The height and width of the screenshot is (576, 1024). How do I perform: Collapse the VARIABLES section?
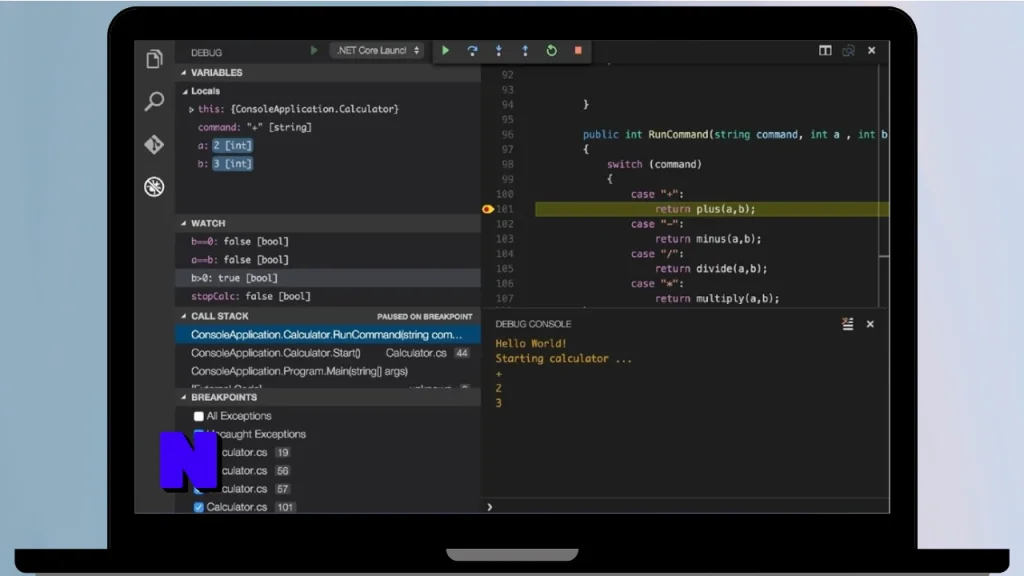(x=184, y=72)
